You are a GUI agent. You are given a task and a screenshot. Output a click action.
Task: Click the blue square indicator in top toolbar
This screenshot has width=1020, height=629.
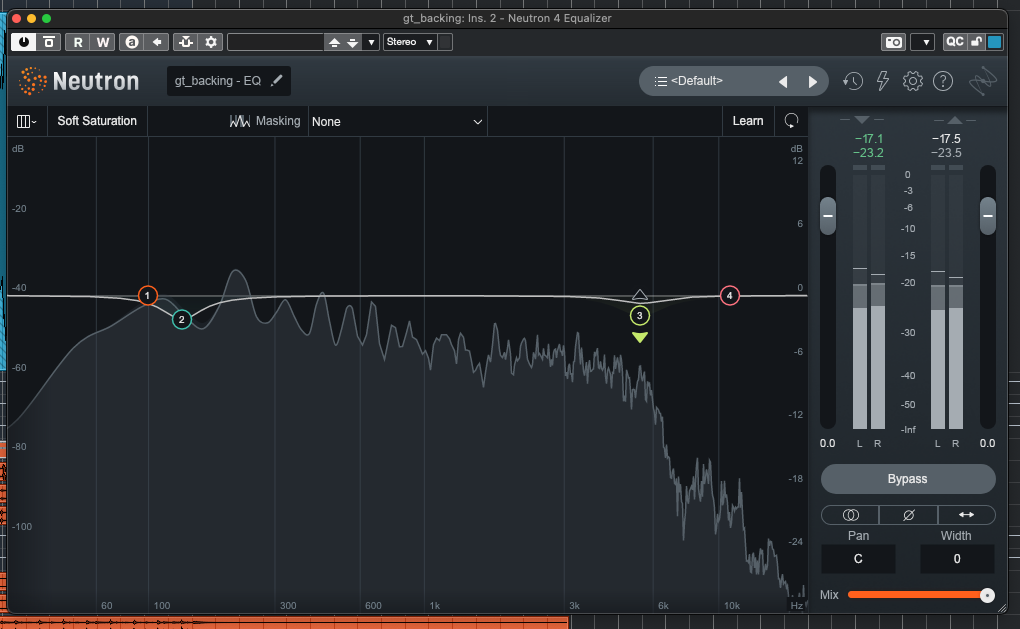[x=995, y=42]
